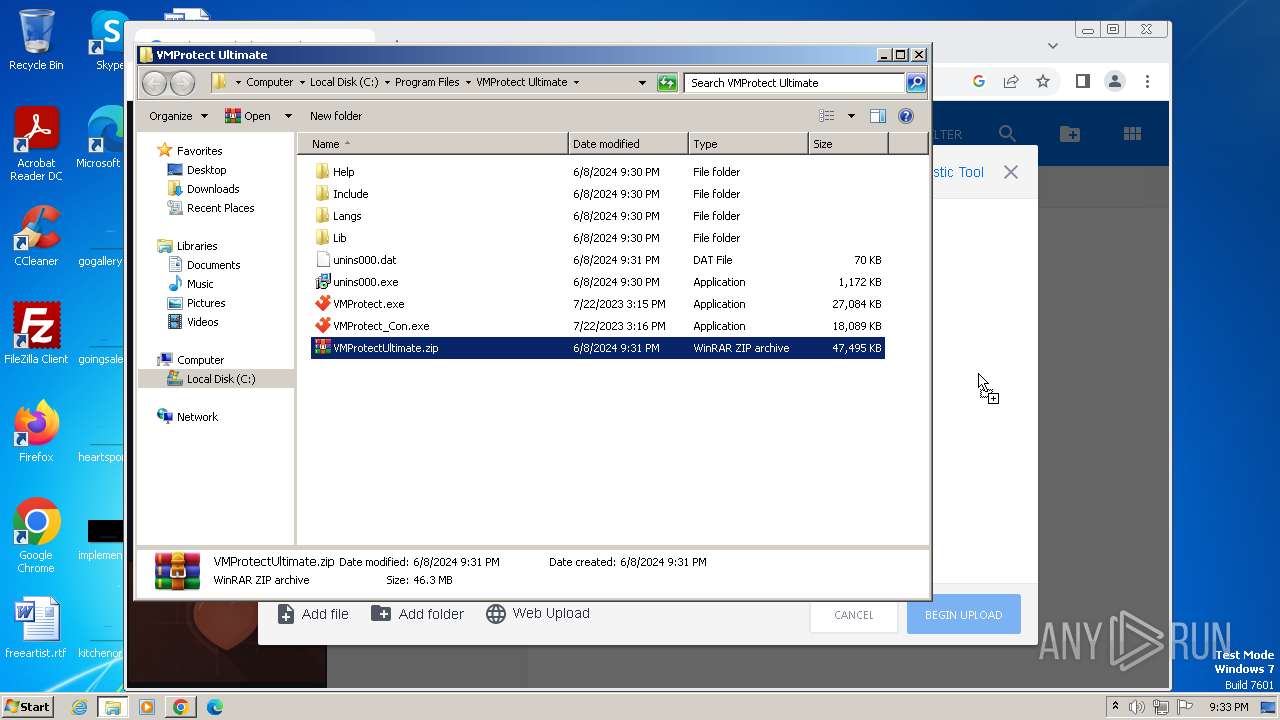Screen dimensions: 1280x720
Task: Click the Change your view icon
Action: pos(827,116)
